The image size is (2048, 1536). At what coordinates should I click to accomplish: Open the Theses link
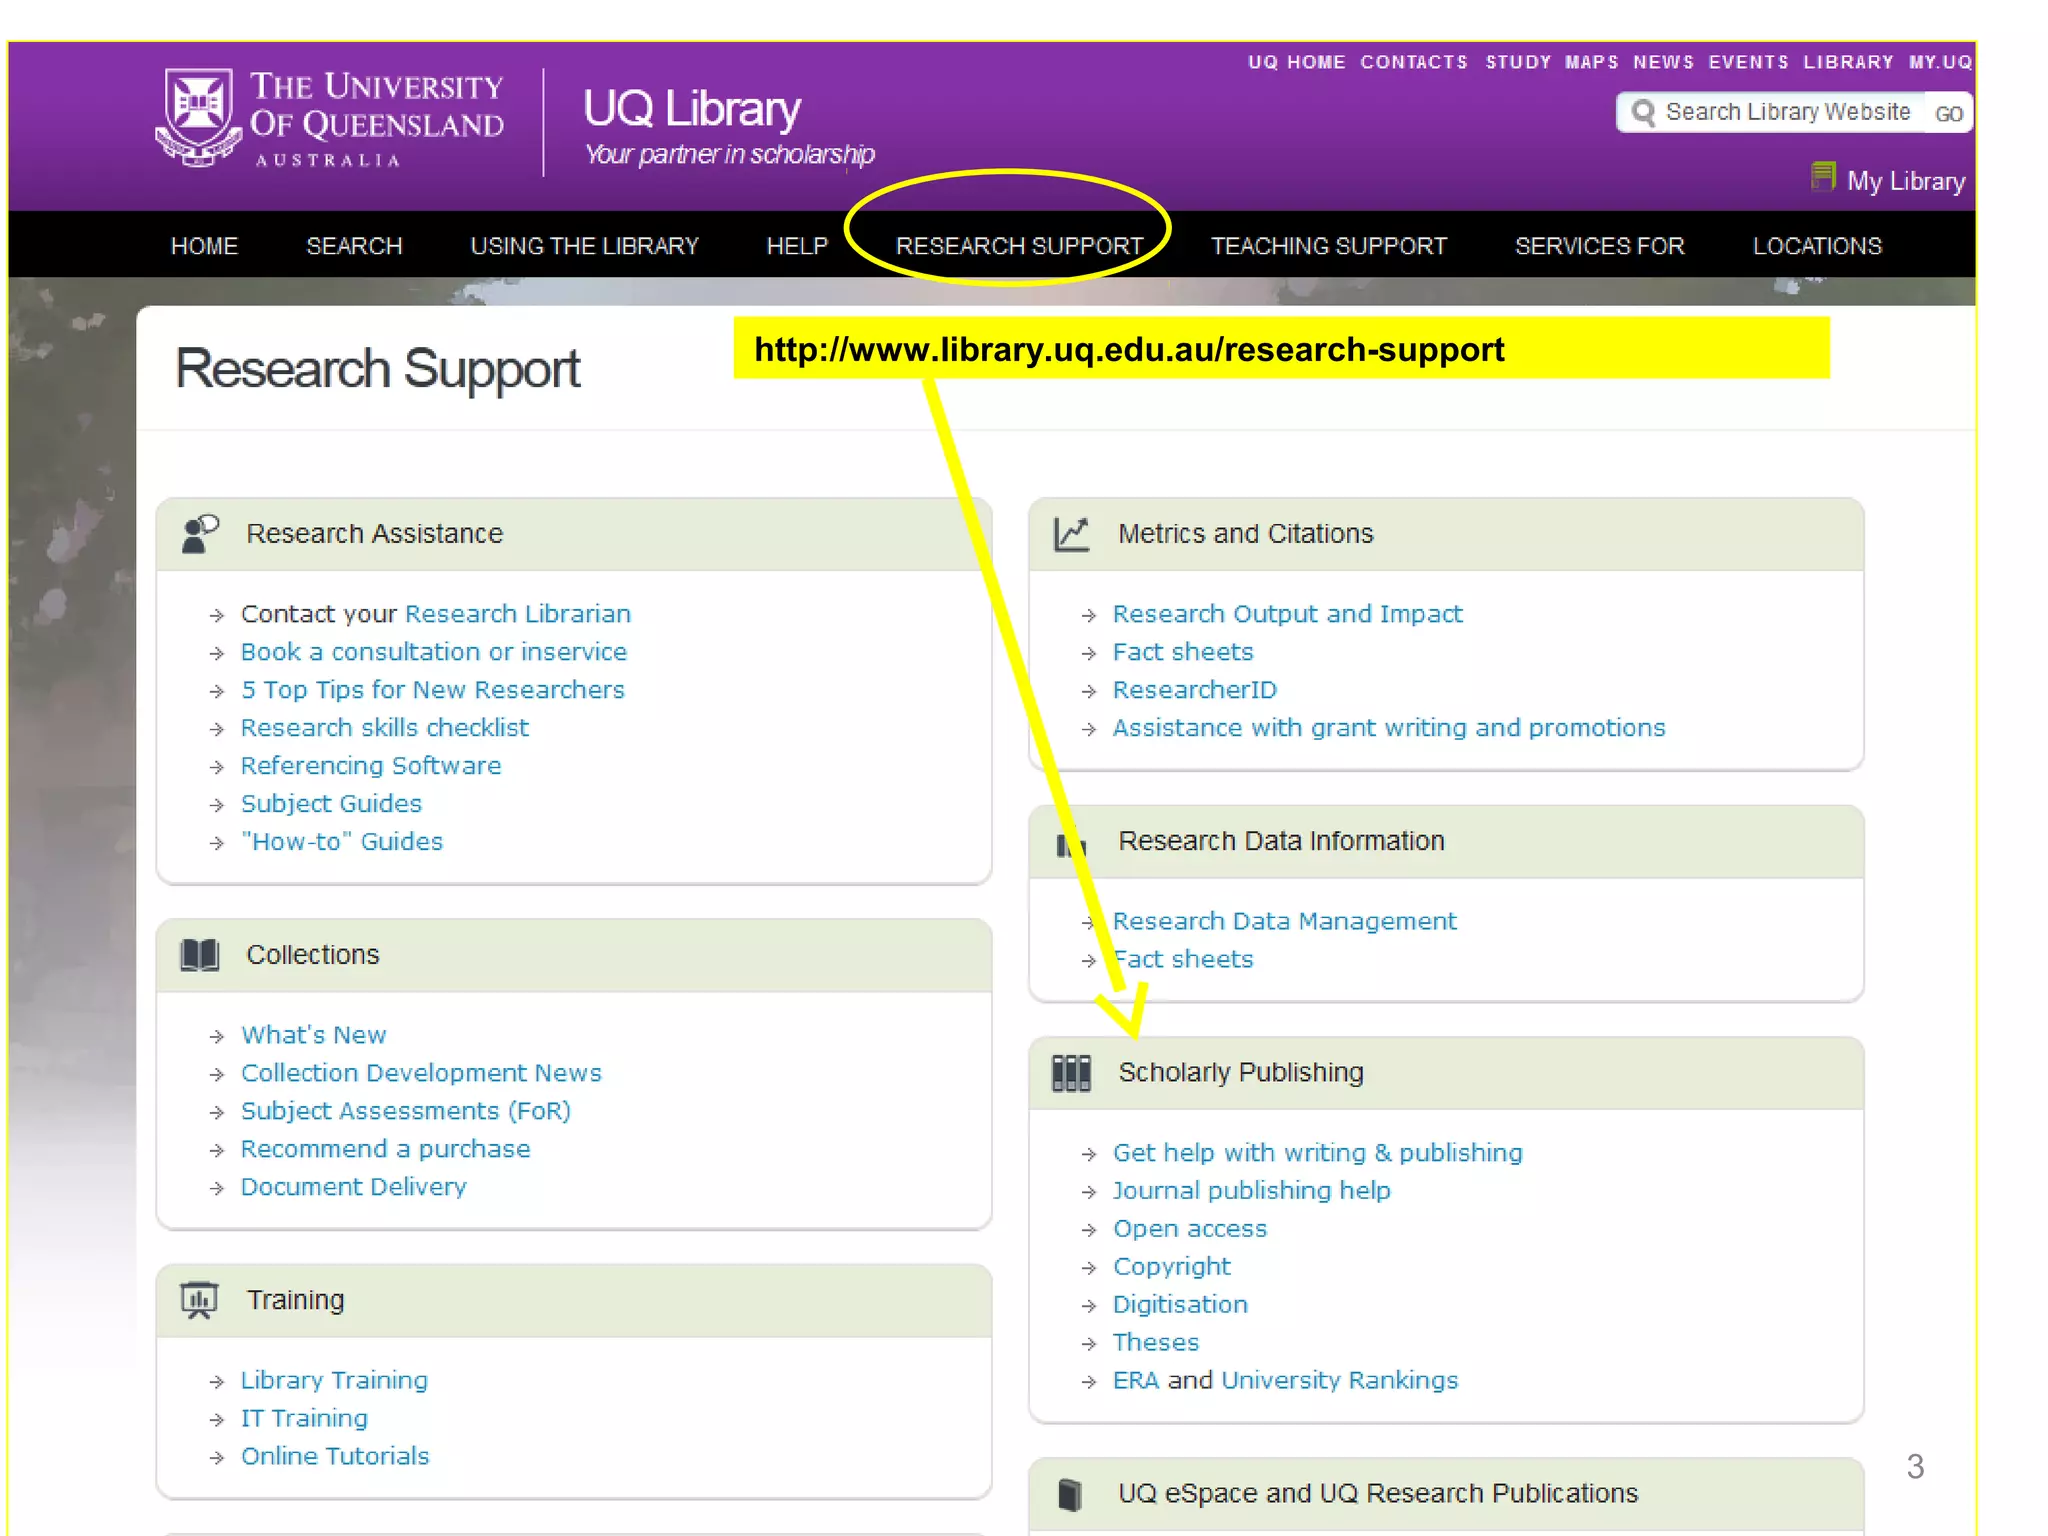point(1156,1343)
